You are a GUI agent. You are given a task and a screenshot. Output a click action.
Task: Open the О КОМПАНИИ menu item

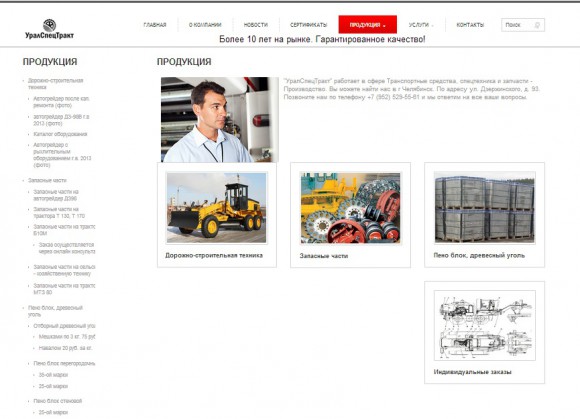coord(205,25)
